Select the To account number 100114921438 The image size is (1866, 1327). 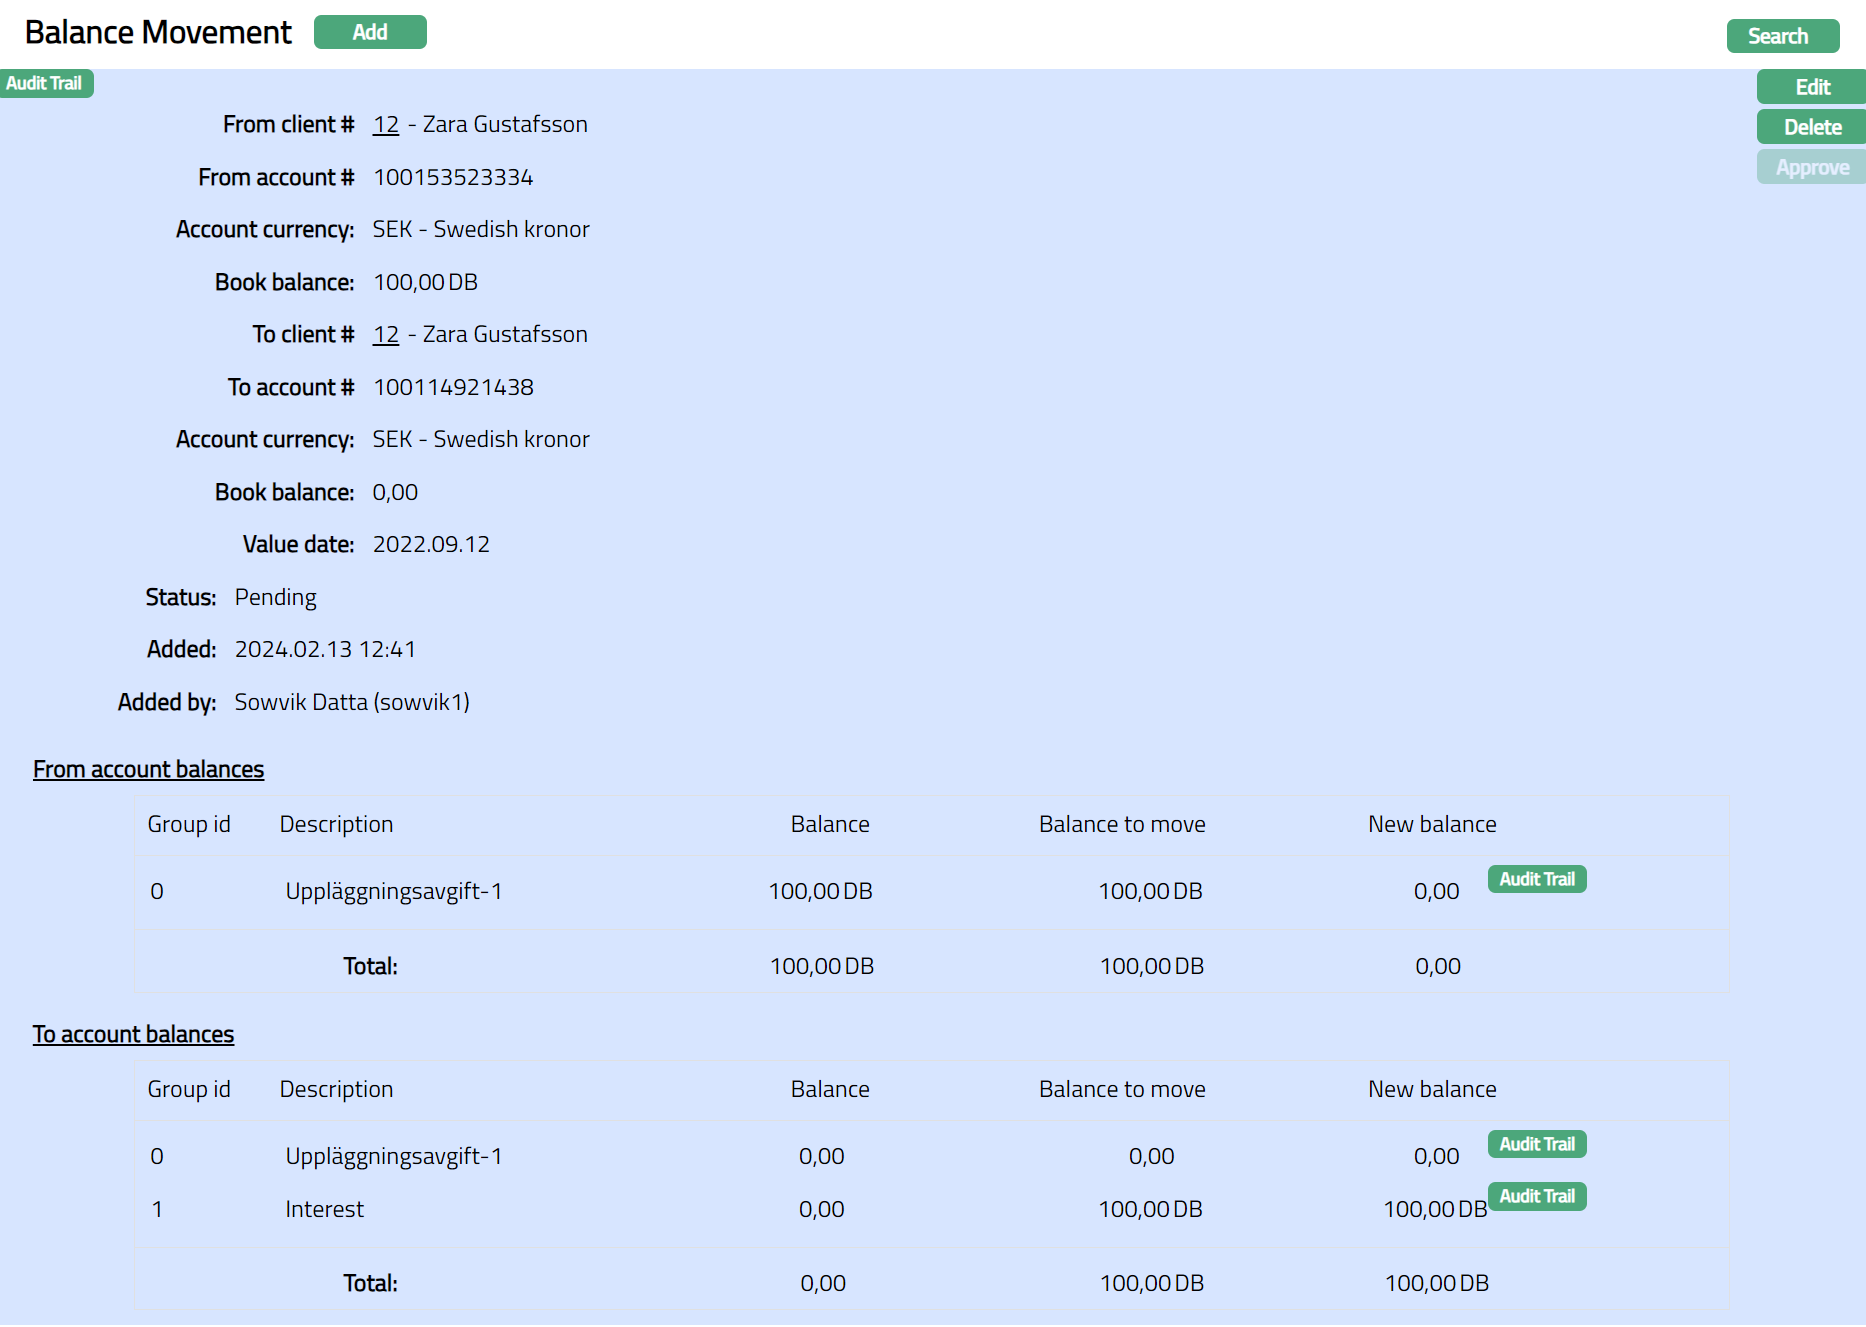pos(453,388)
